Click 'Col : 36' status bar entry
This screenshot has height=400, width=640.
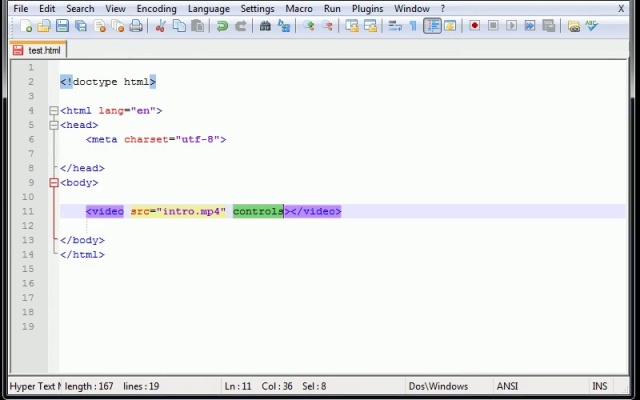pyautogui.click(x=277, y=386)
